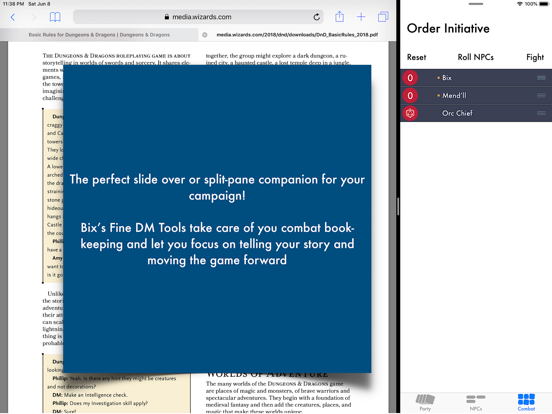This screenshot has width=552, height=414.
Task: Tap the Reset initiative button
Action: point(416,57)
